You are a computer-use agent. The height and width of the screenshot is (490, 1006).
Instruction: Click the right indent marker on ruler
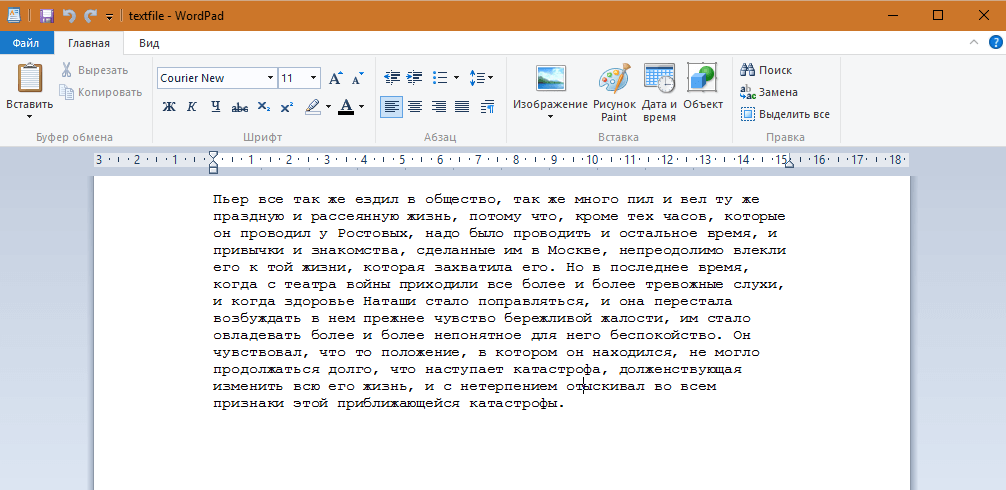point(789,164)
